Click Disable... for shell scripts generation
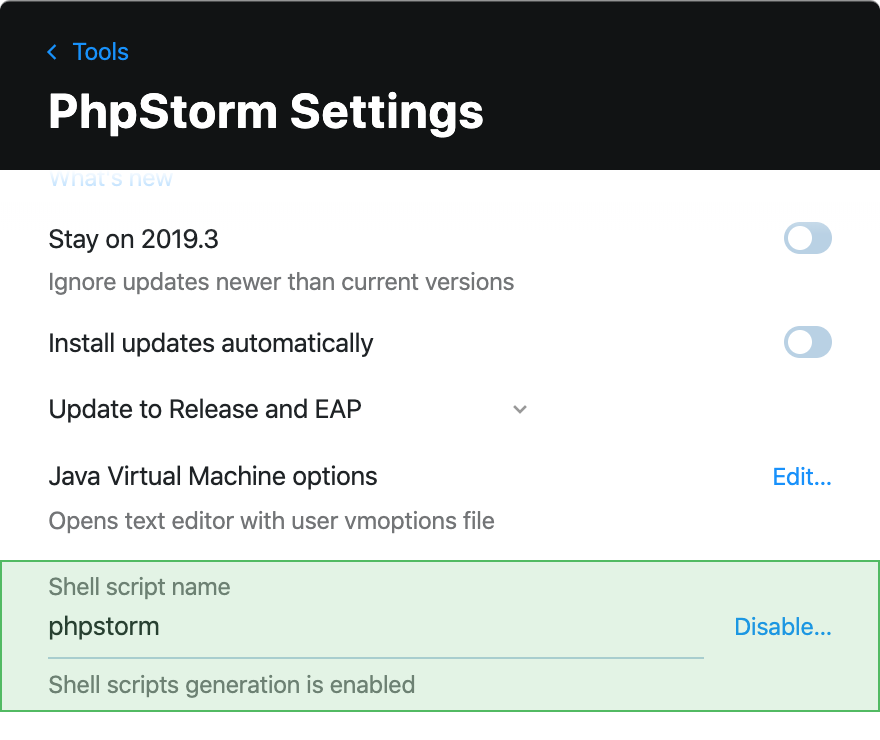This screenshot has height=740, width=880. 783,627
